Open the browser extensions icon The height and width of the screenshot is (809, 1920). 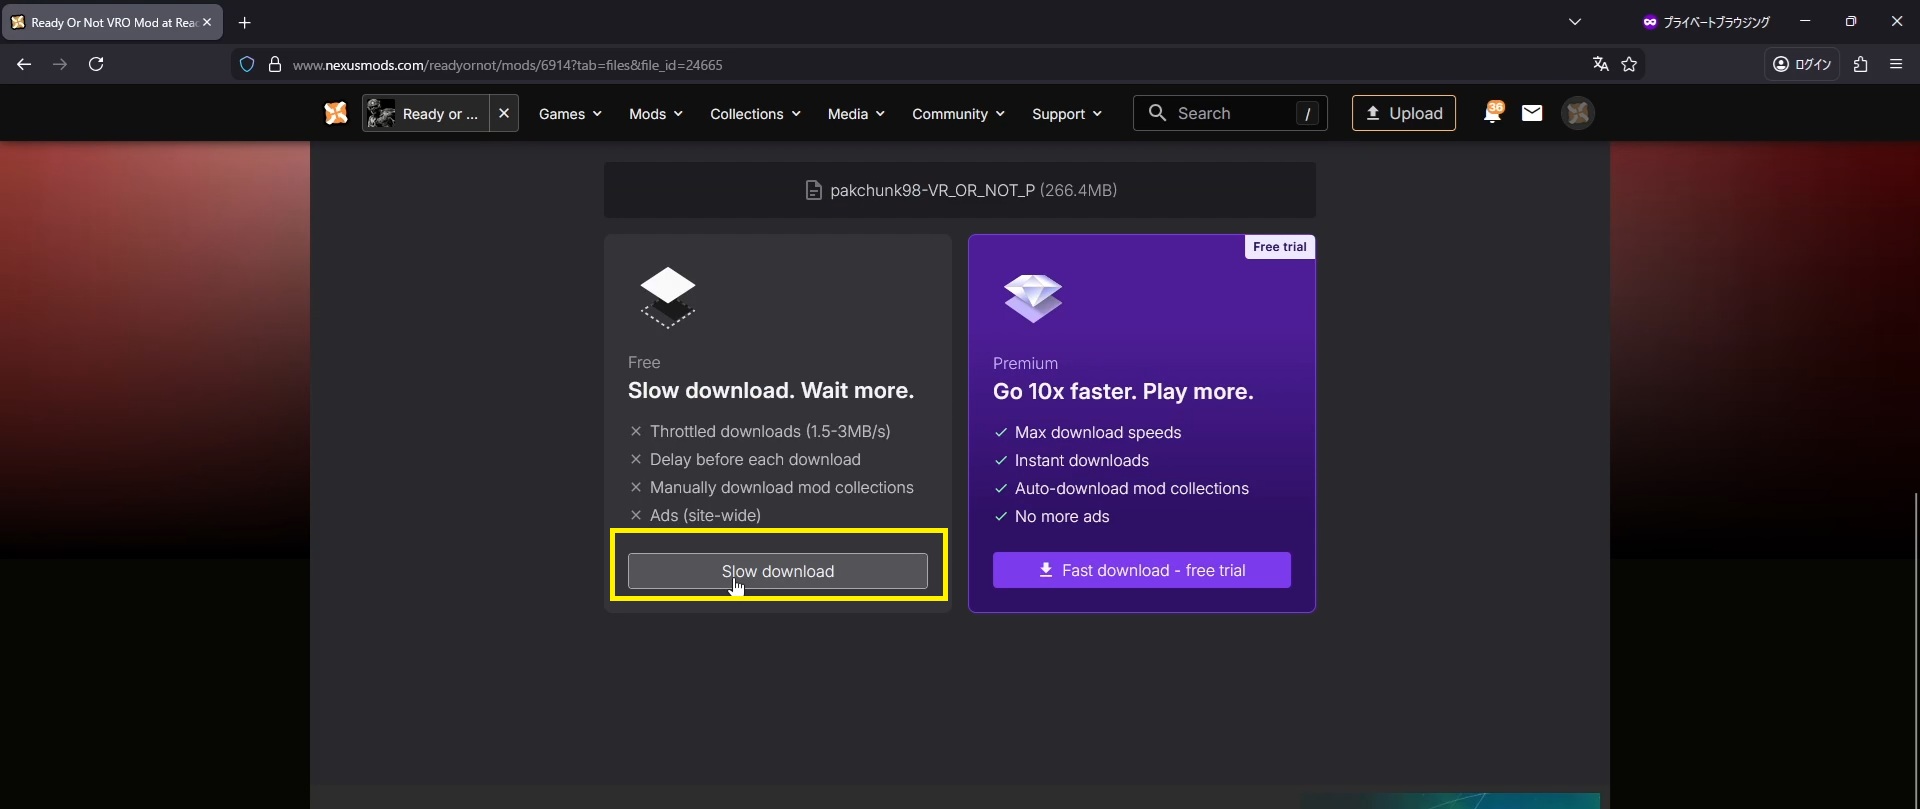1860,64
